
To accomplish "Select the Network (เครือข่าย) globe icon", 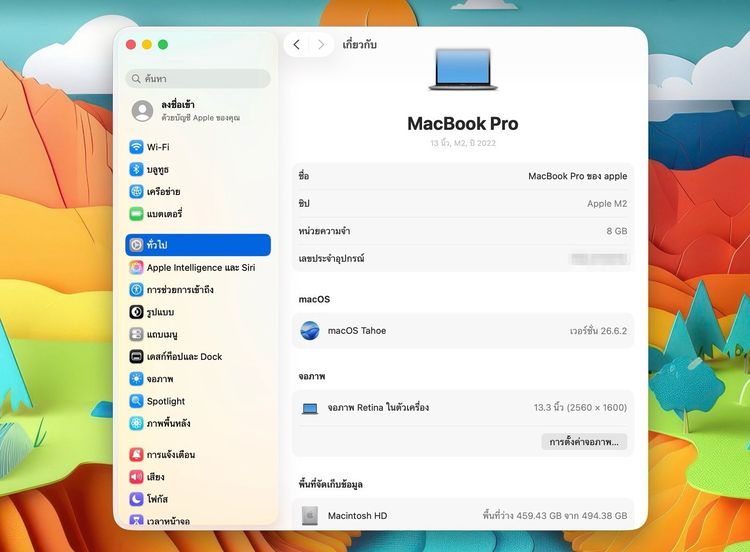I will [x=136, y=191].
